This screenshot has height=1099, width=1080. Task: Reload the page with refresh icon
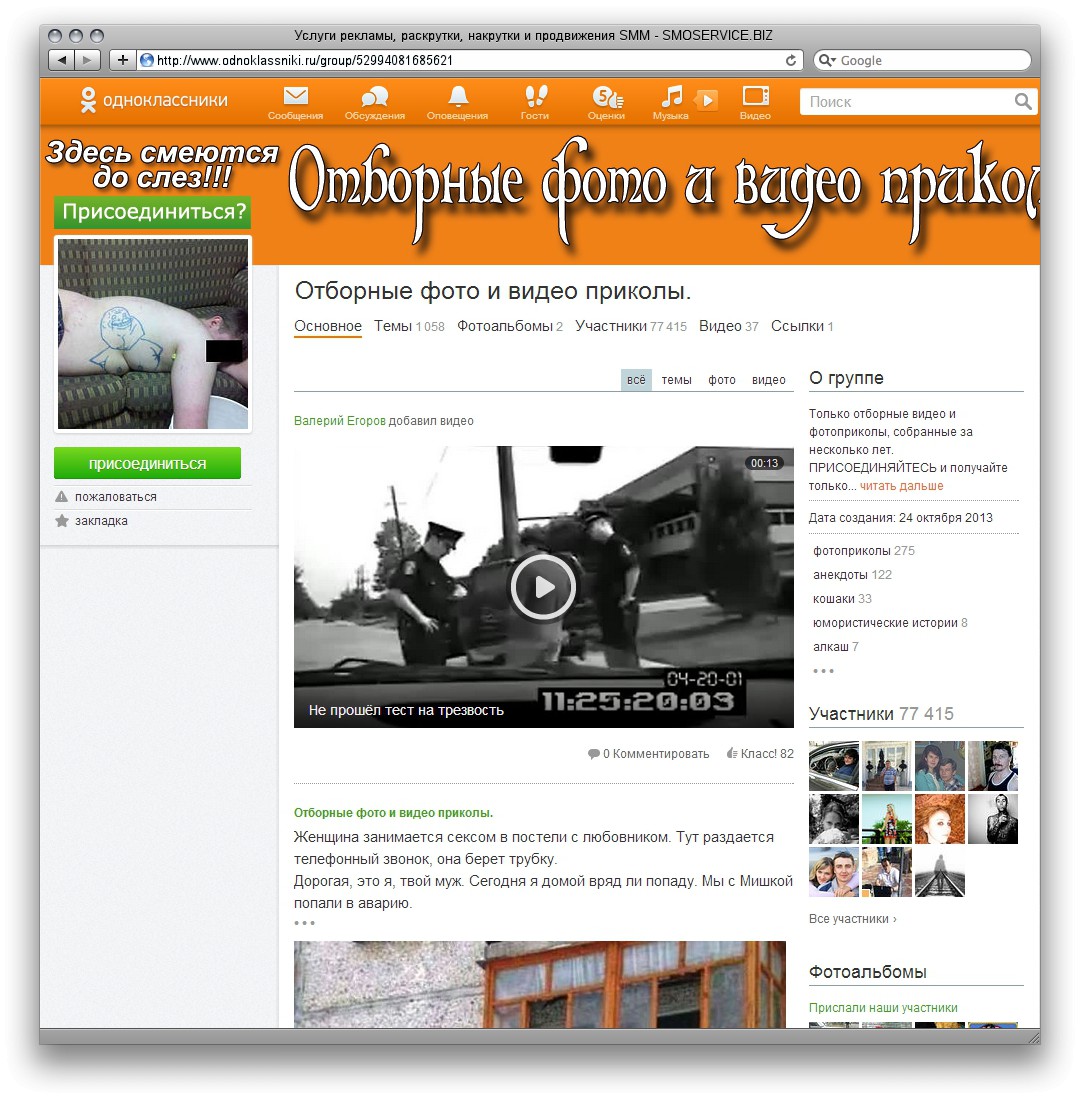tap(791, 60)
